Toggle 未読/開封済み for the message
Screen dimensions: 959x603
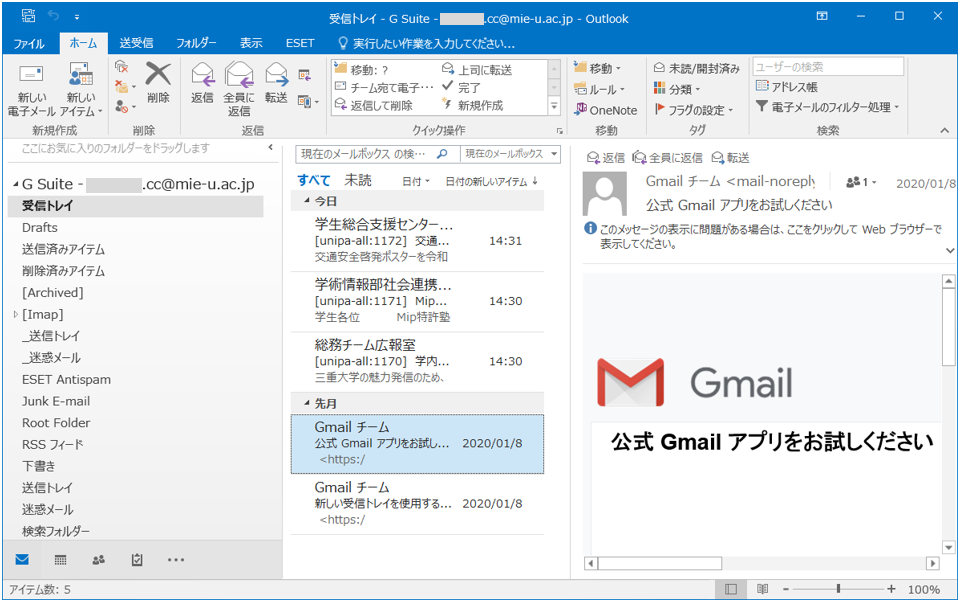click(x=697, y=68)
